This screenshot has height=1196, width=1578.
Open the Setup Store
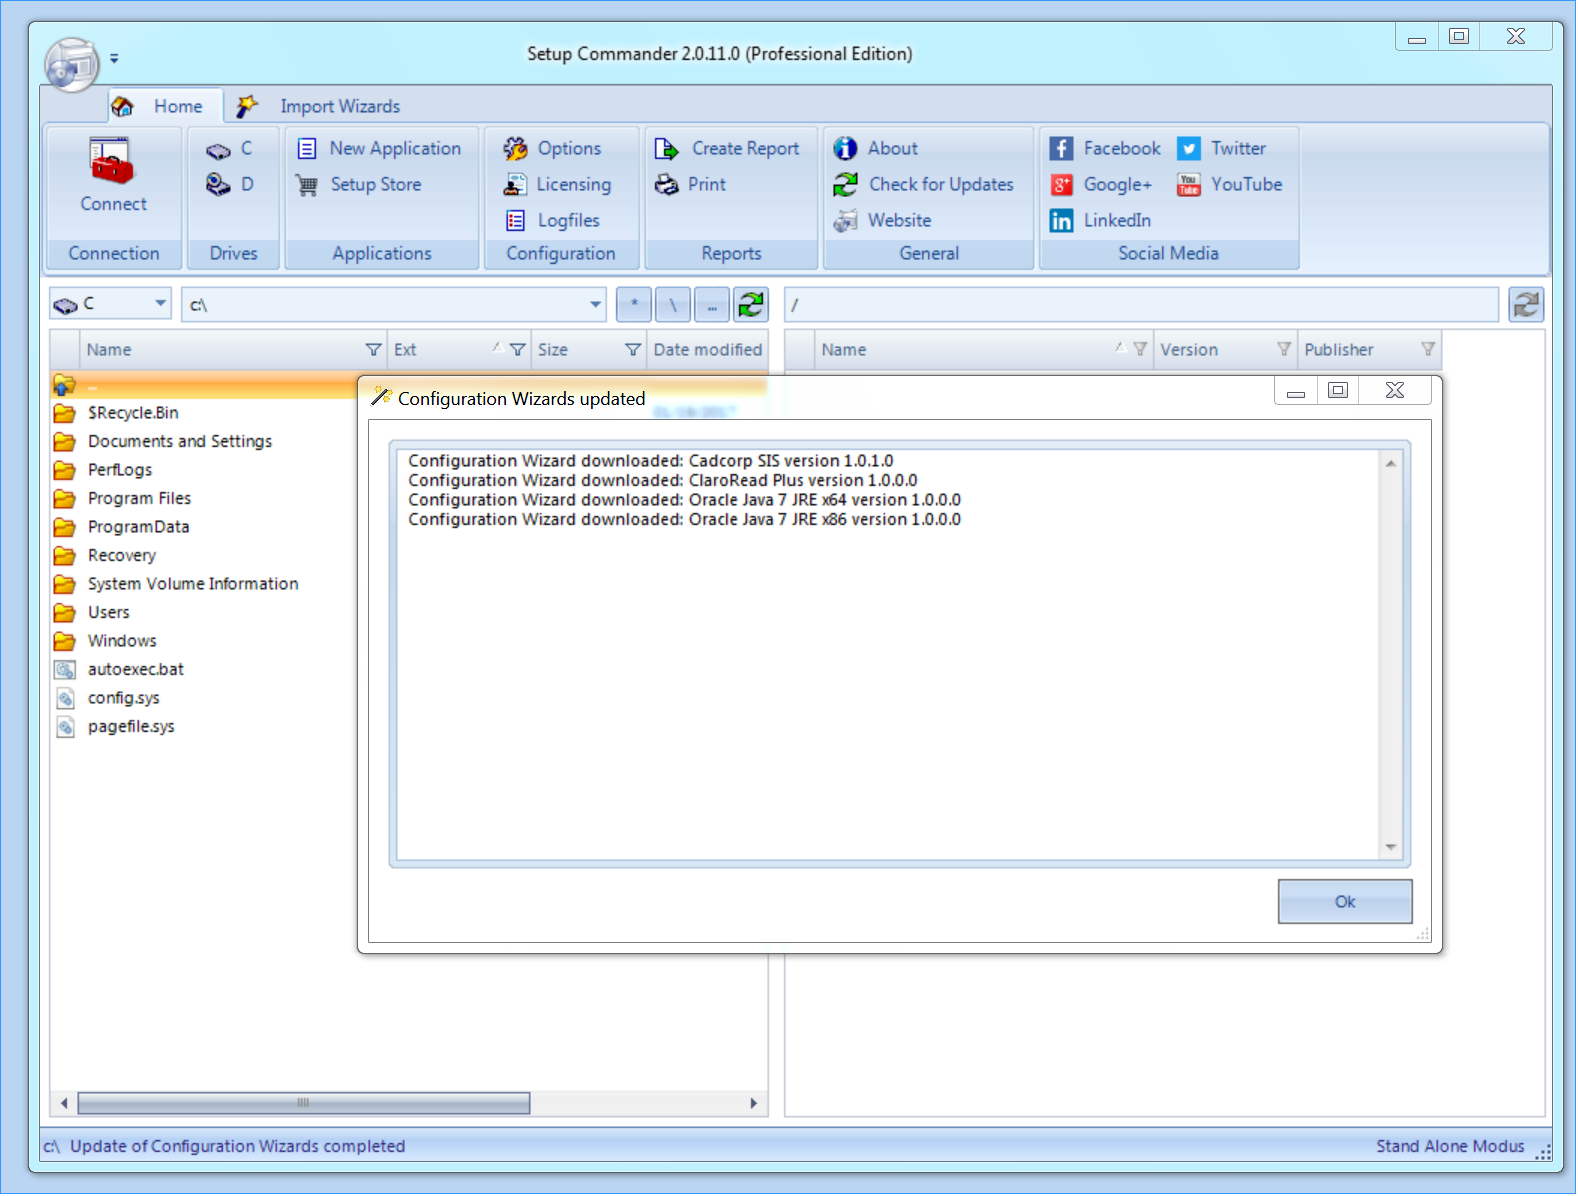click(358, 185)
